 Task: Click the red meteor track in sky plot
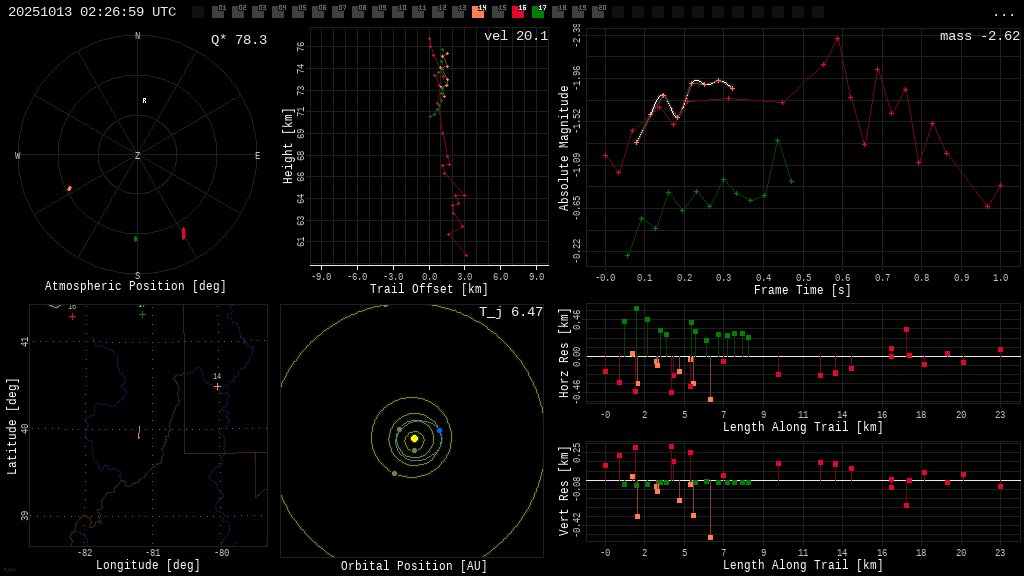click(183, 233)
